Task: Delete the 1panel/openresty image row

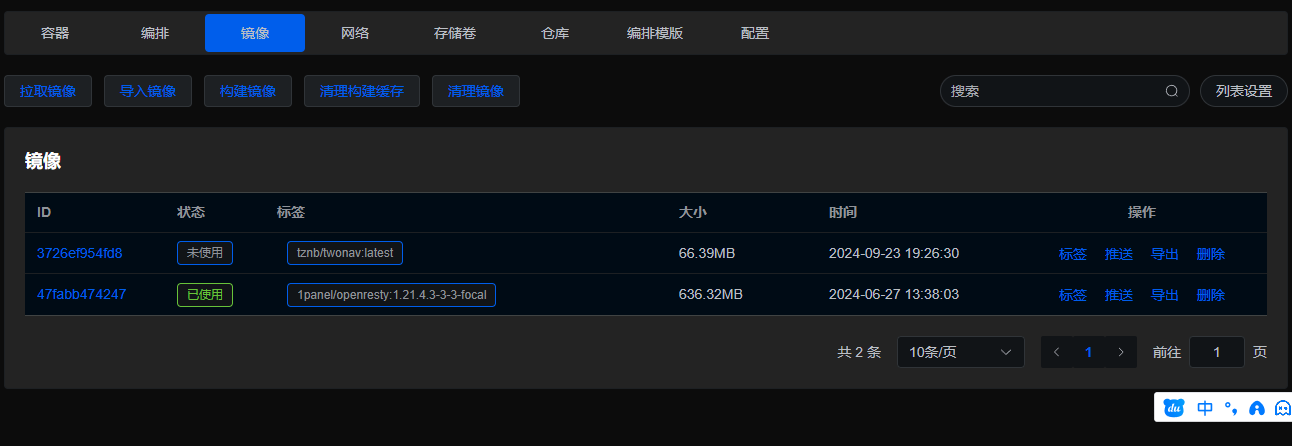Action: pos(1210,295)
